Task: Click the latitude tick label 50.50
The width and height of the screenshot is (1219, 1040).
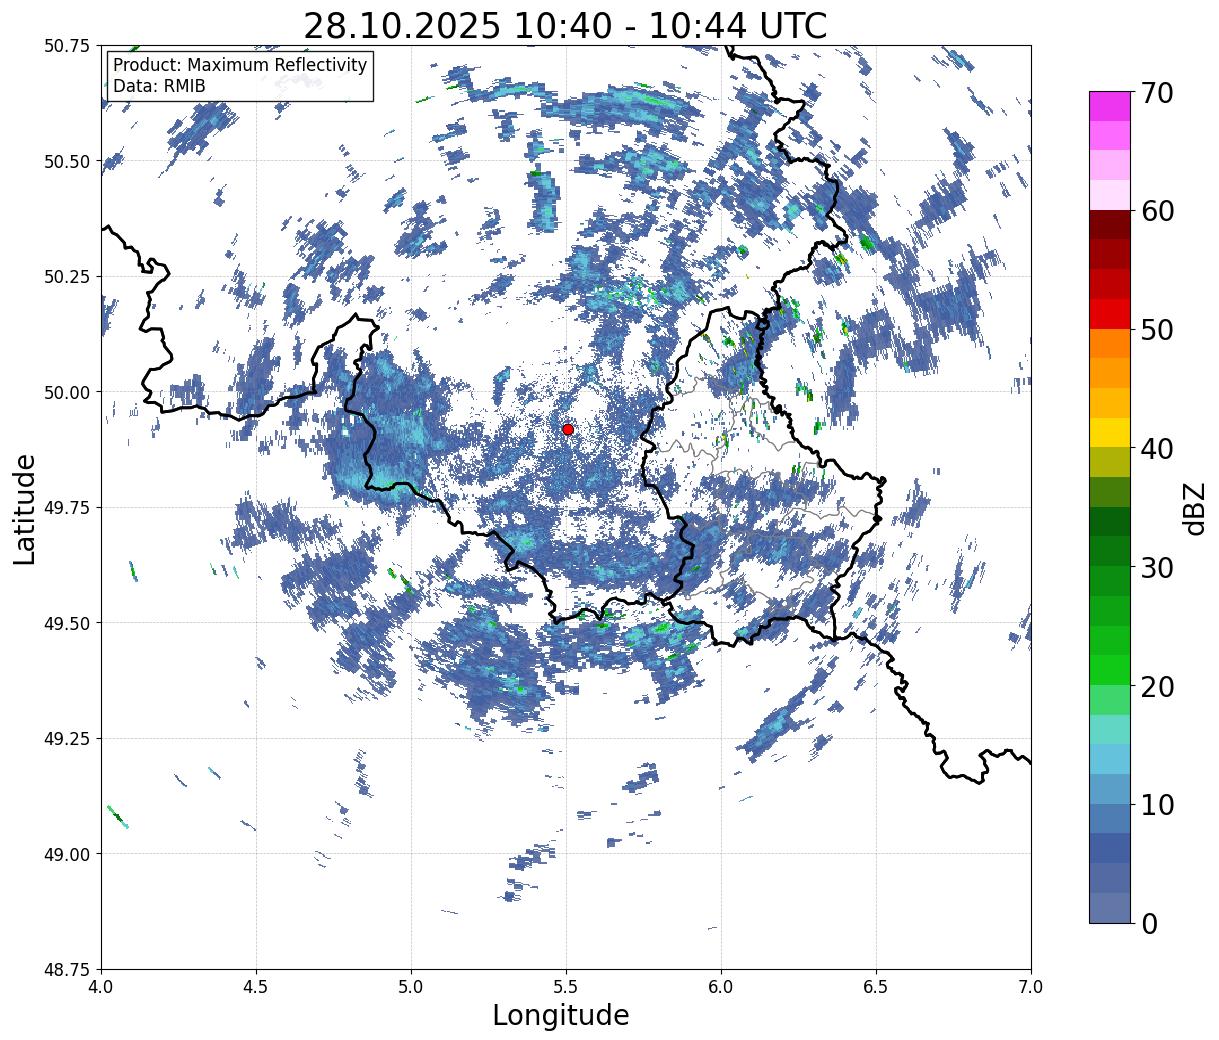Action: [x=67, y=161]
